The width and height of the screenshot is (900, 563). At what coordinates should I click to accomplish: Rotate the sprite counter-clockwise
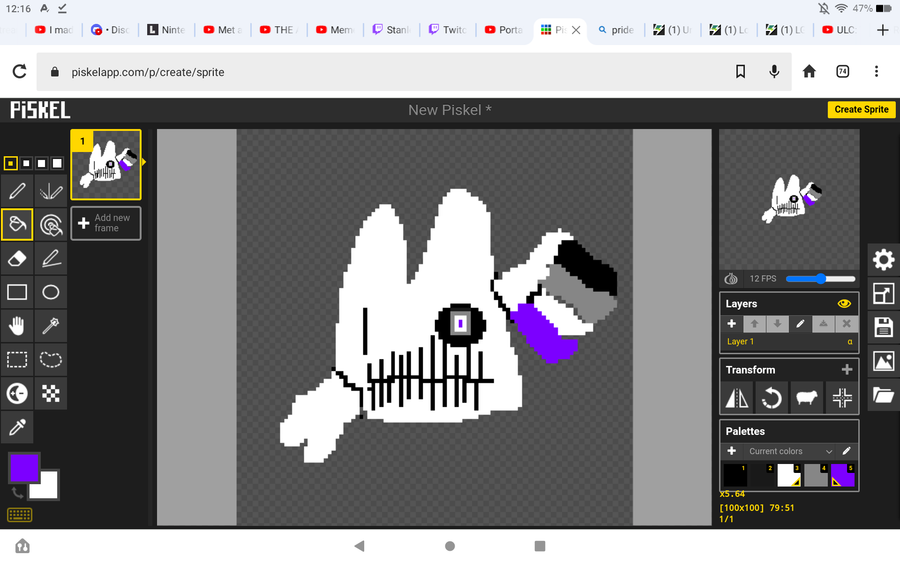pyautogui.click(x=772, y=398)
